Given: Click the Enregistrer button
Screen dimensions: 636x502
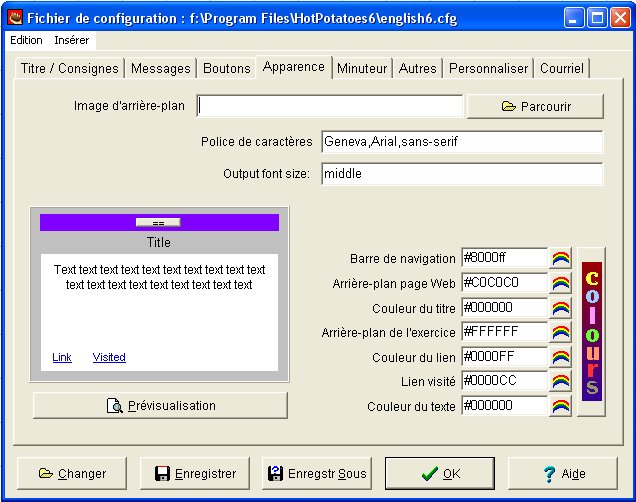Looking at the screenshot, I should 195,474.
